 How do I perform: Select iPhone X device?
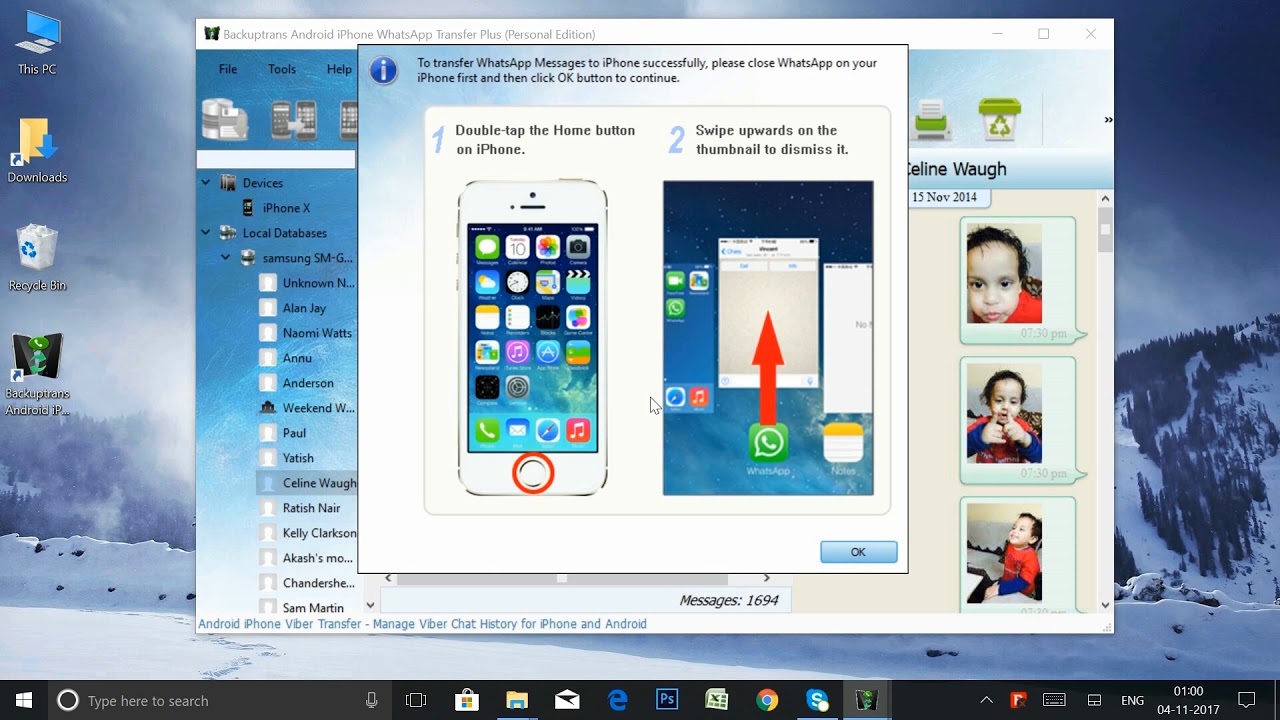pyautogui.click(x=286, y=208)
